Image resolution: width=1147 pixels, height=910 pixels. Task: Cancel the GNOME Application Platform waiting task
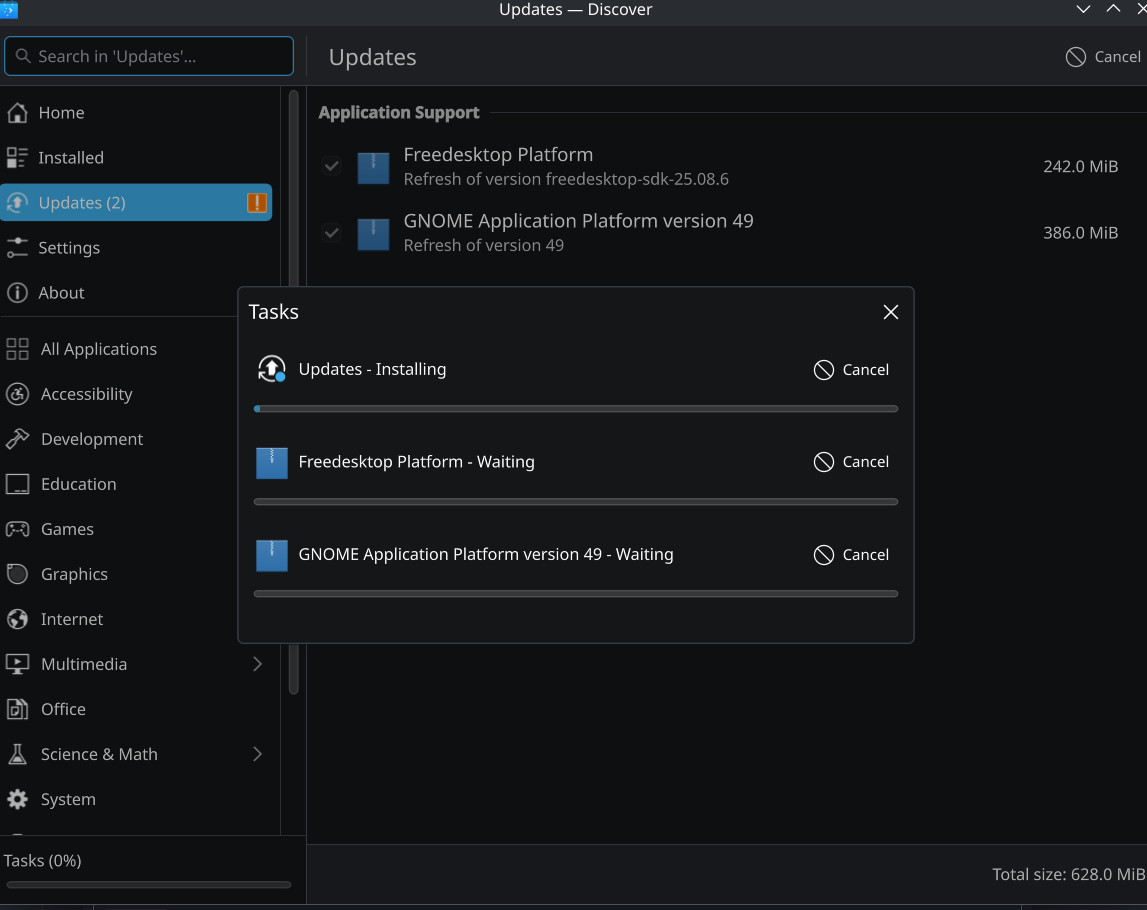851,555
